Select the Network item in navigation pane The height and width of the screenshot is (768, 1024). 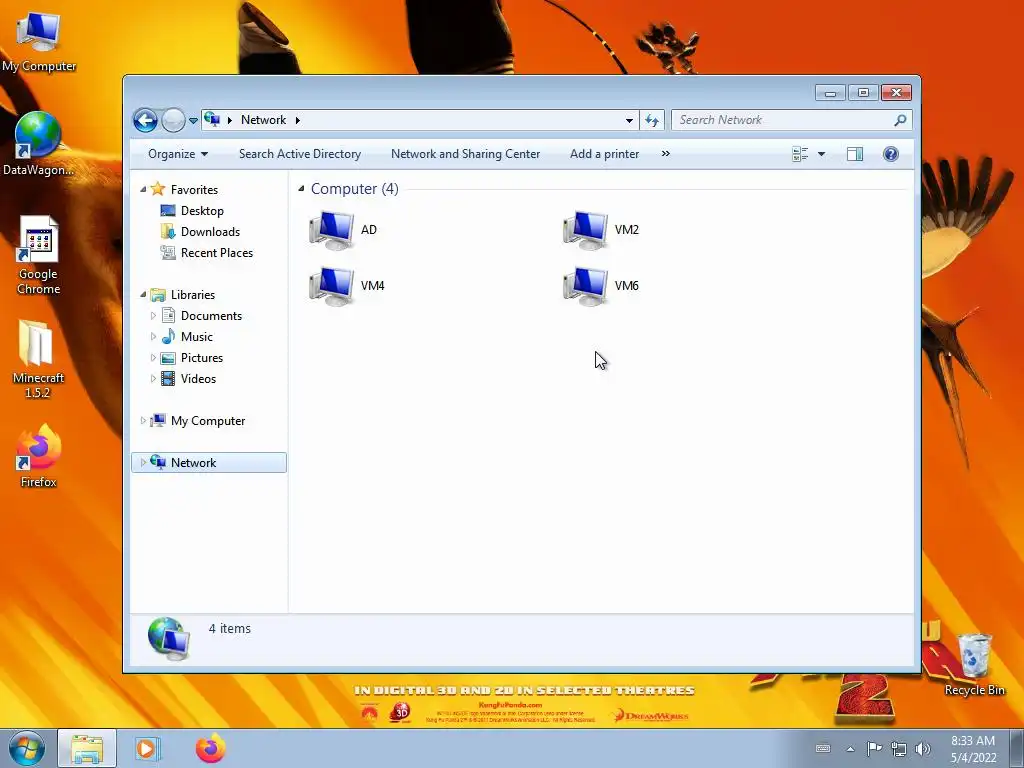(x=209, y=462)
